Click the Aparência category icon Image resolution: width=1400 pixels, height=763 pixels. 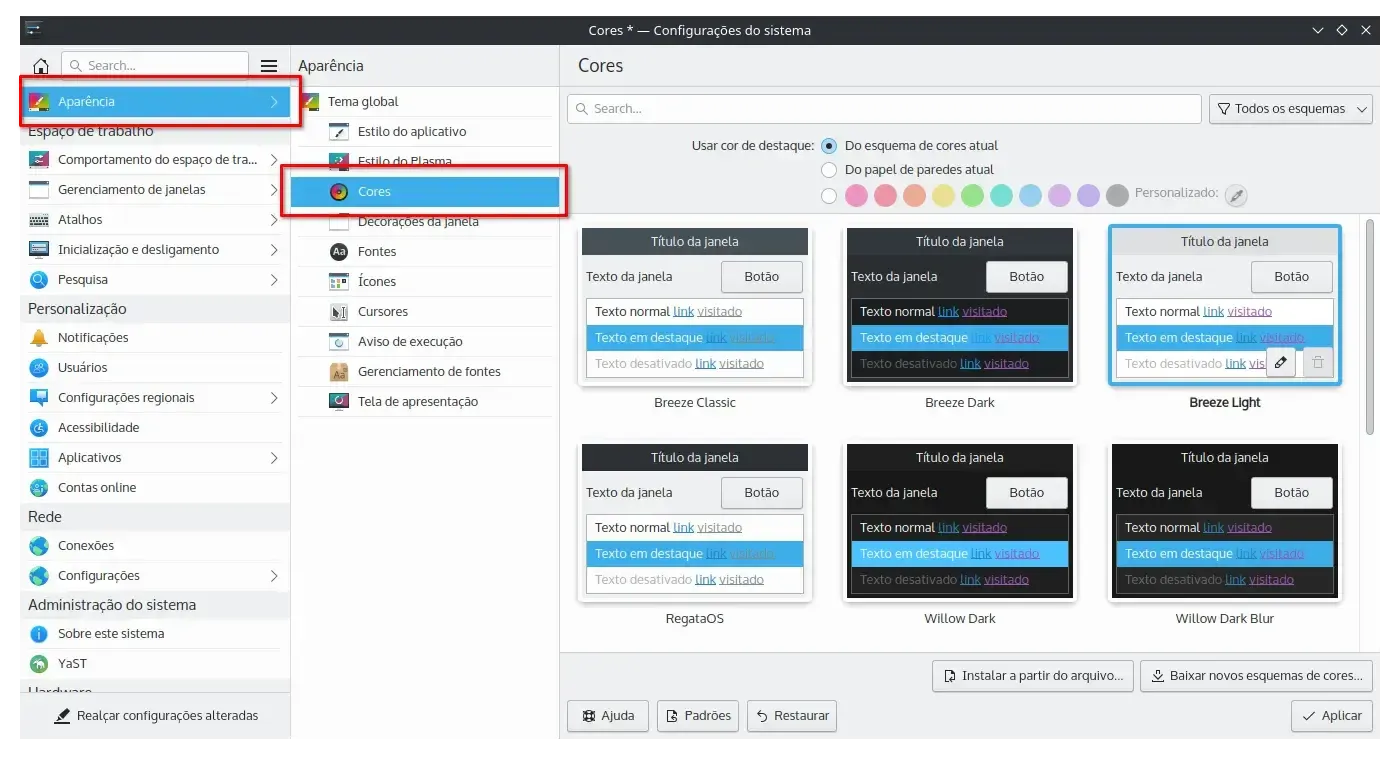[39, 102]
